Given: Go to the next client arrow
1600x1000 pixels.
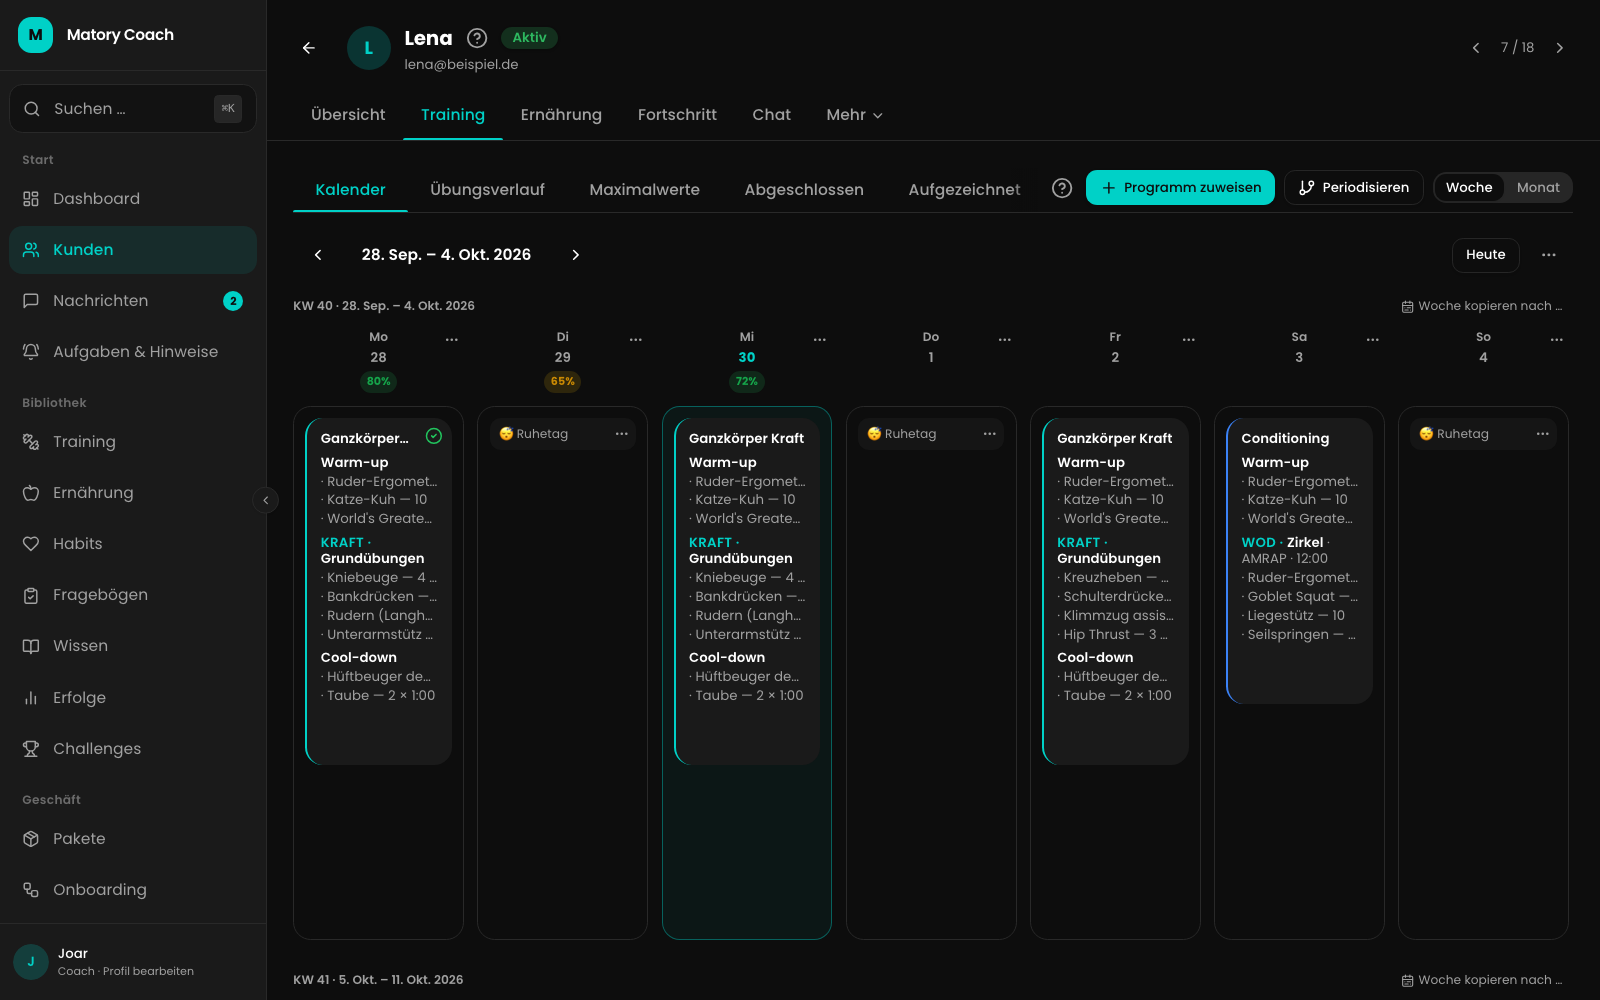Looking at the screenshot, I should click(x=1559, y=48).
